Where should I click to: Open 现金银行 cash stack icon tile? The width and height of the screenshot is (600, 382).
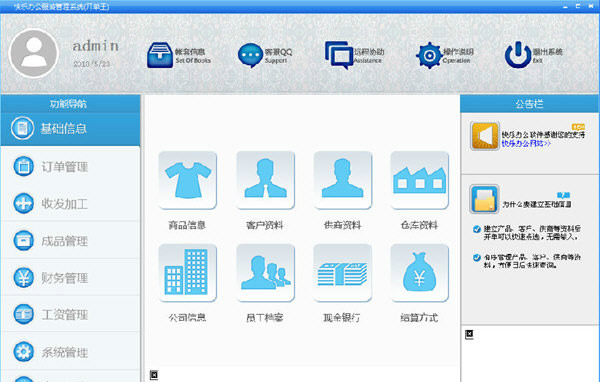pos(342,273)
